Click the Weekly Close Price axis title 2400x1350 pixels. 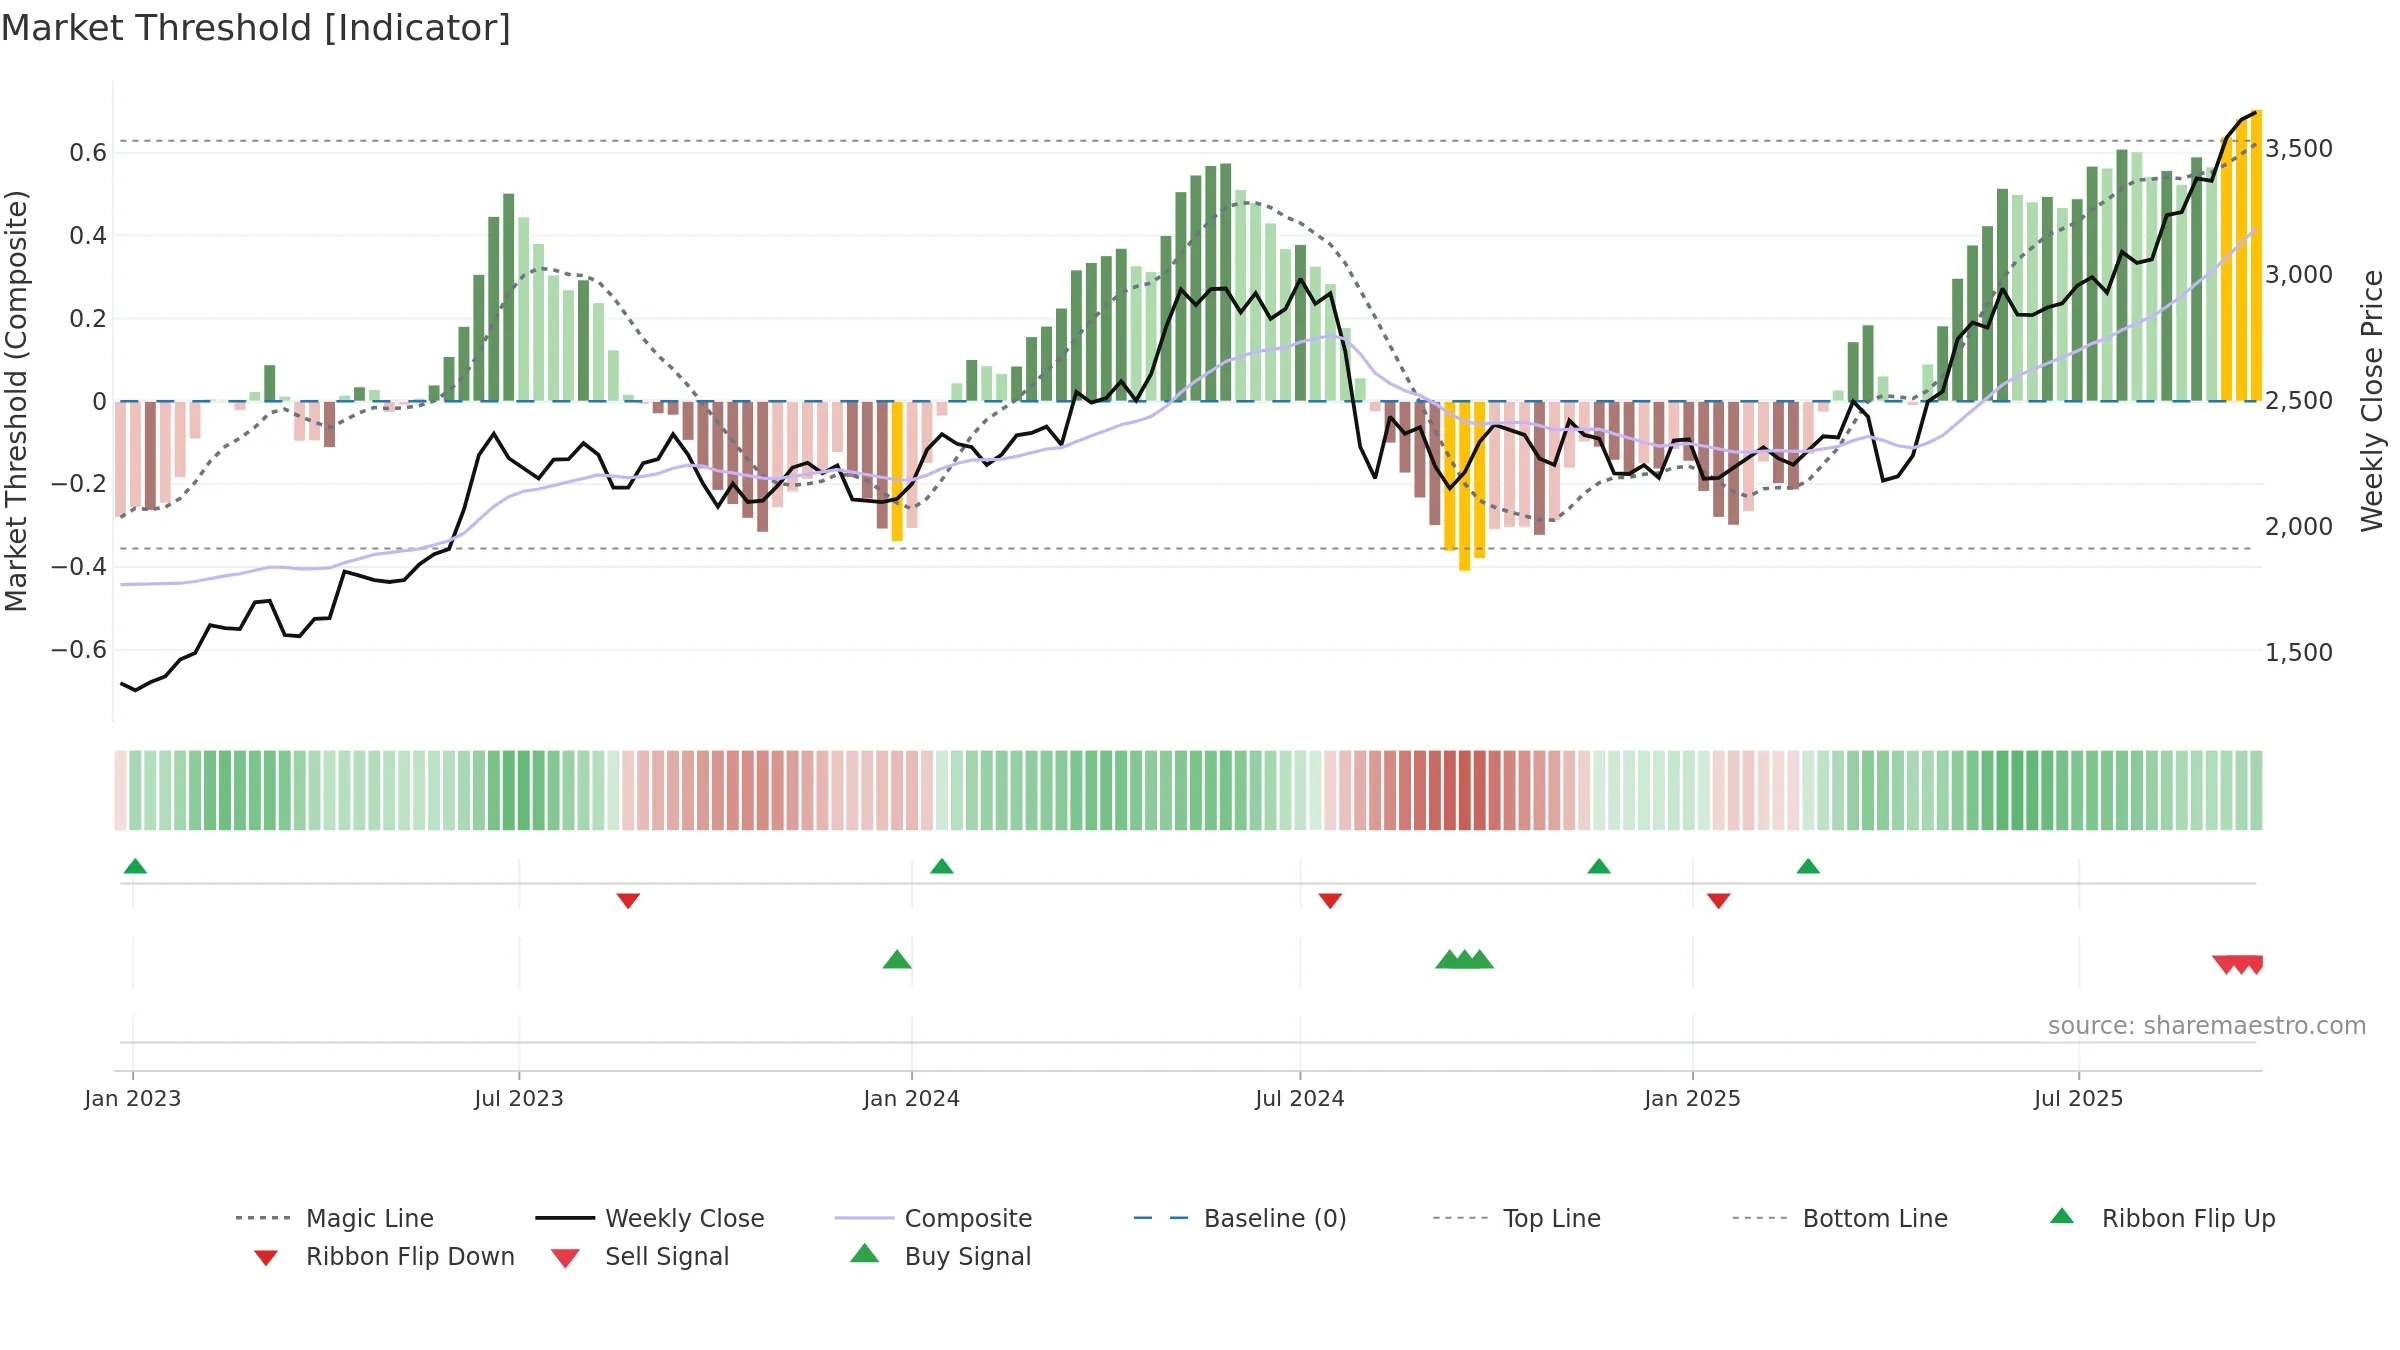(2372, 400)
